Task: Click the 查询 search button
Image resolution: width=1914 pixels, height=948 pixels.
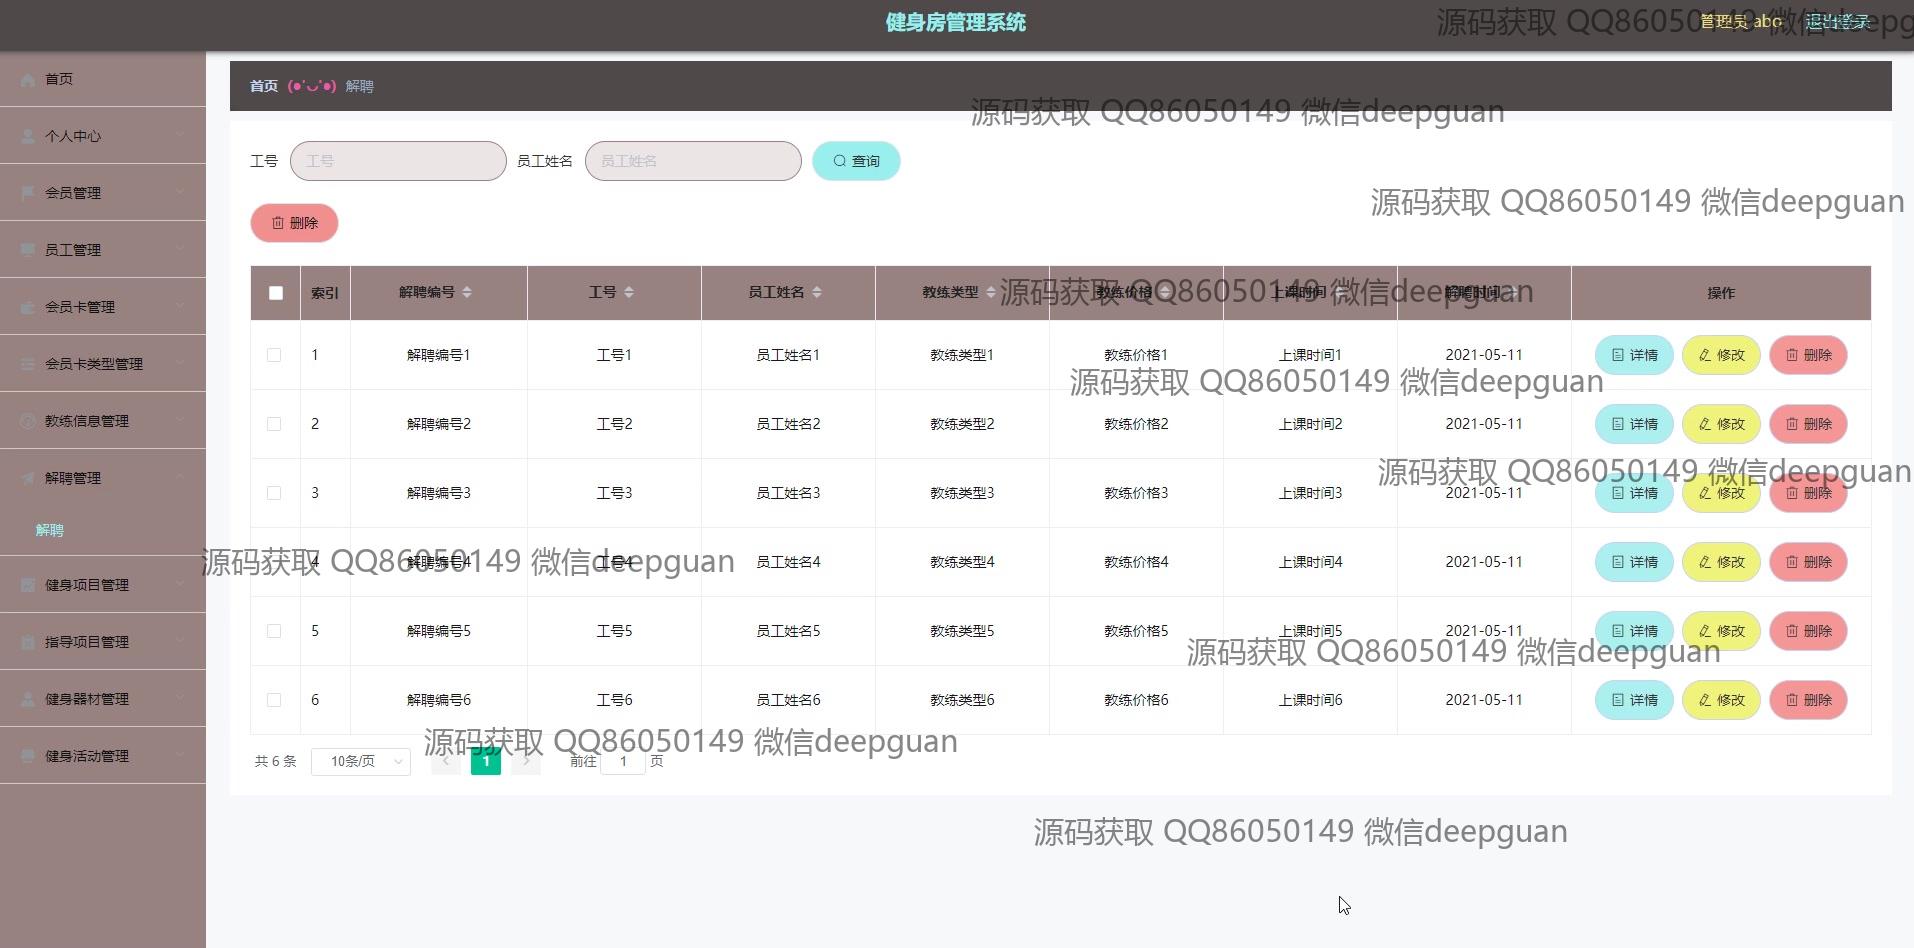Action: click(856, 161)
